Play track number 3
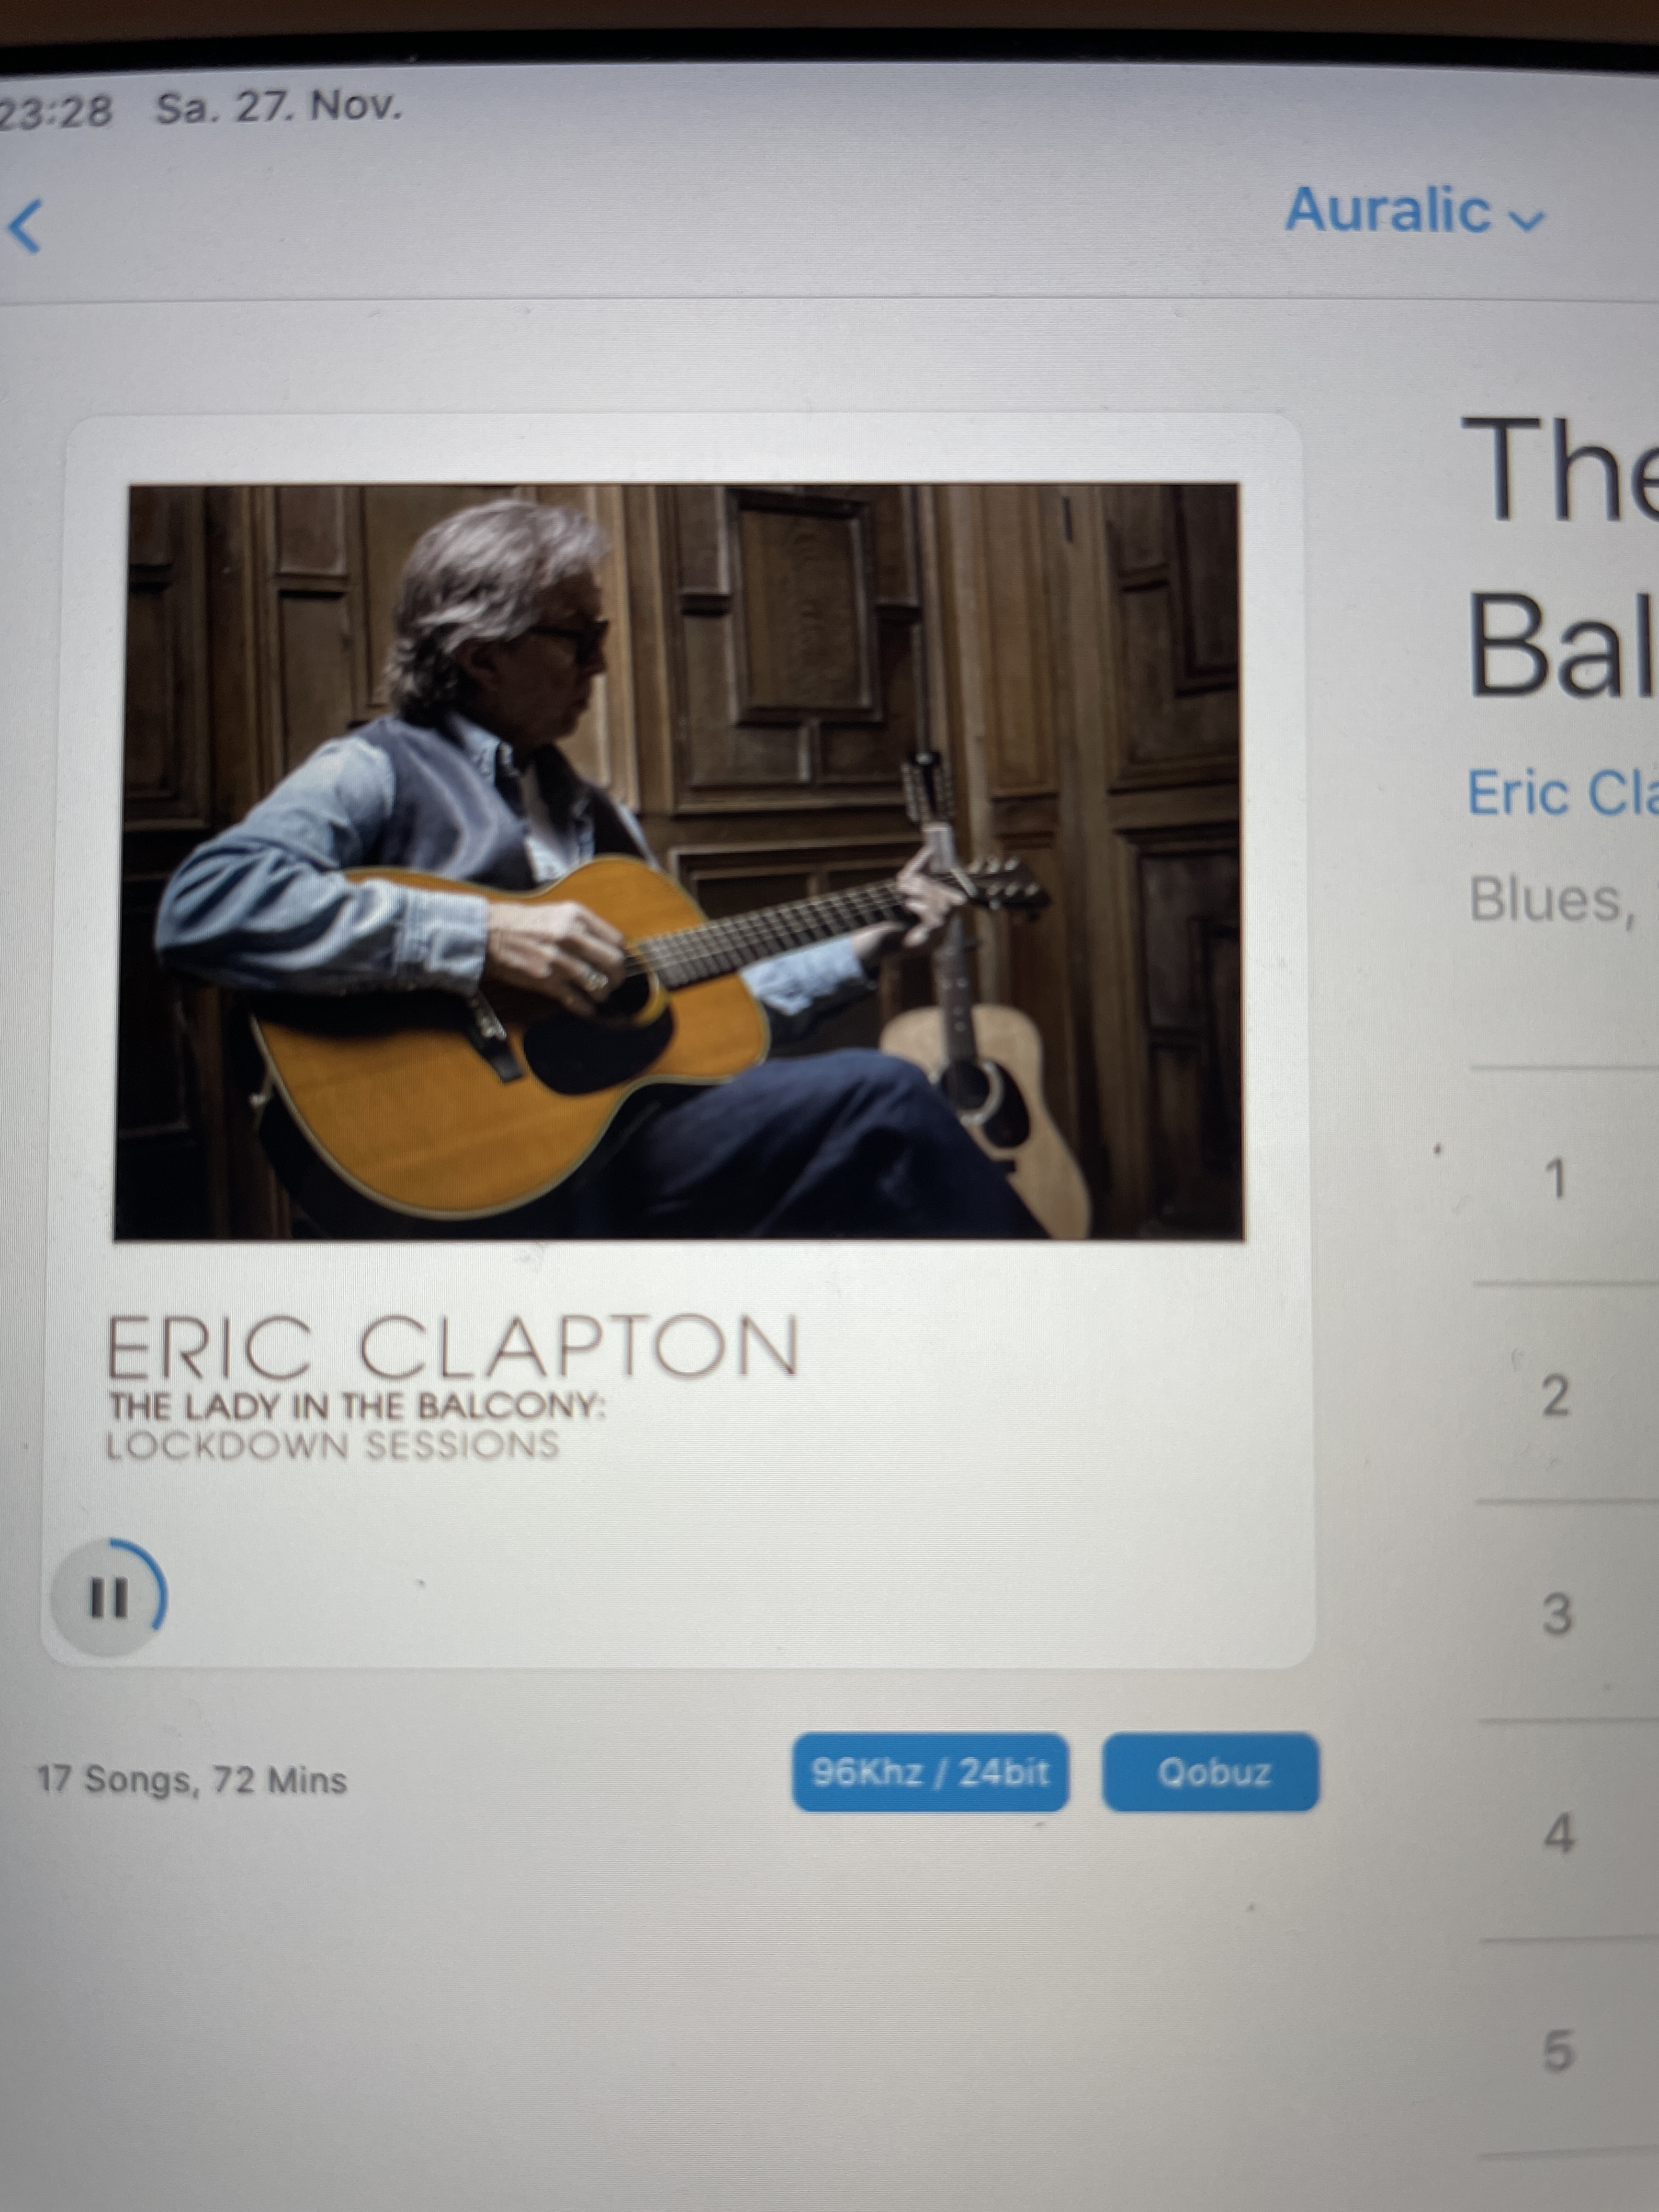 pos(1556,1615)
